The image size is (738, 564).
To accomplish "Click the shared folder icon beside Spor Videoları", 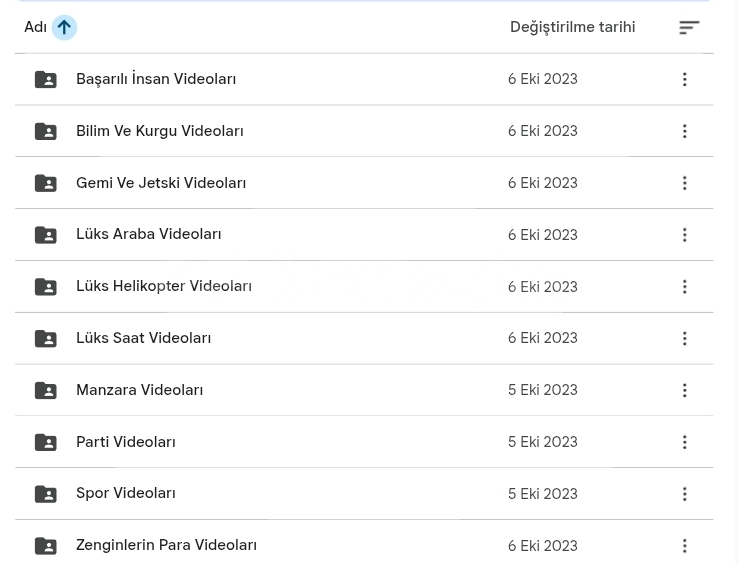I will coord(45,494).
